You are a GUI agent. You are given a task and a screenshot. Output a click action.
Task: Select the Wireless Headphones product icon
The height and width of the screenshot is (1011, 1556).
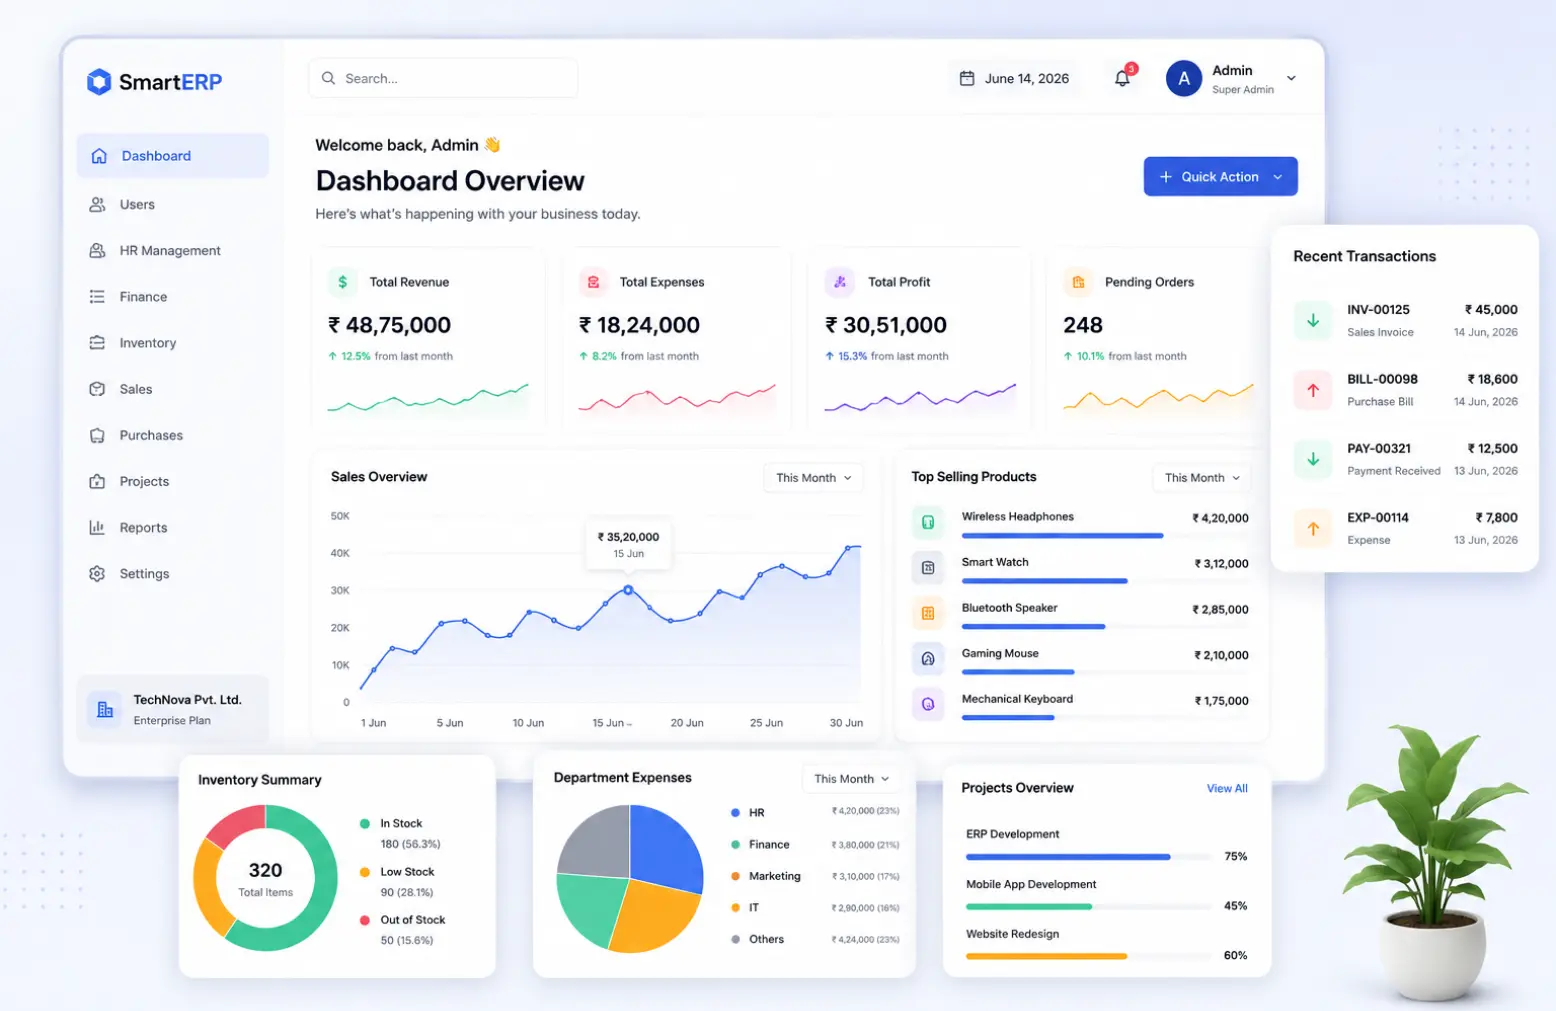coord(928,522)
